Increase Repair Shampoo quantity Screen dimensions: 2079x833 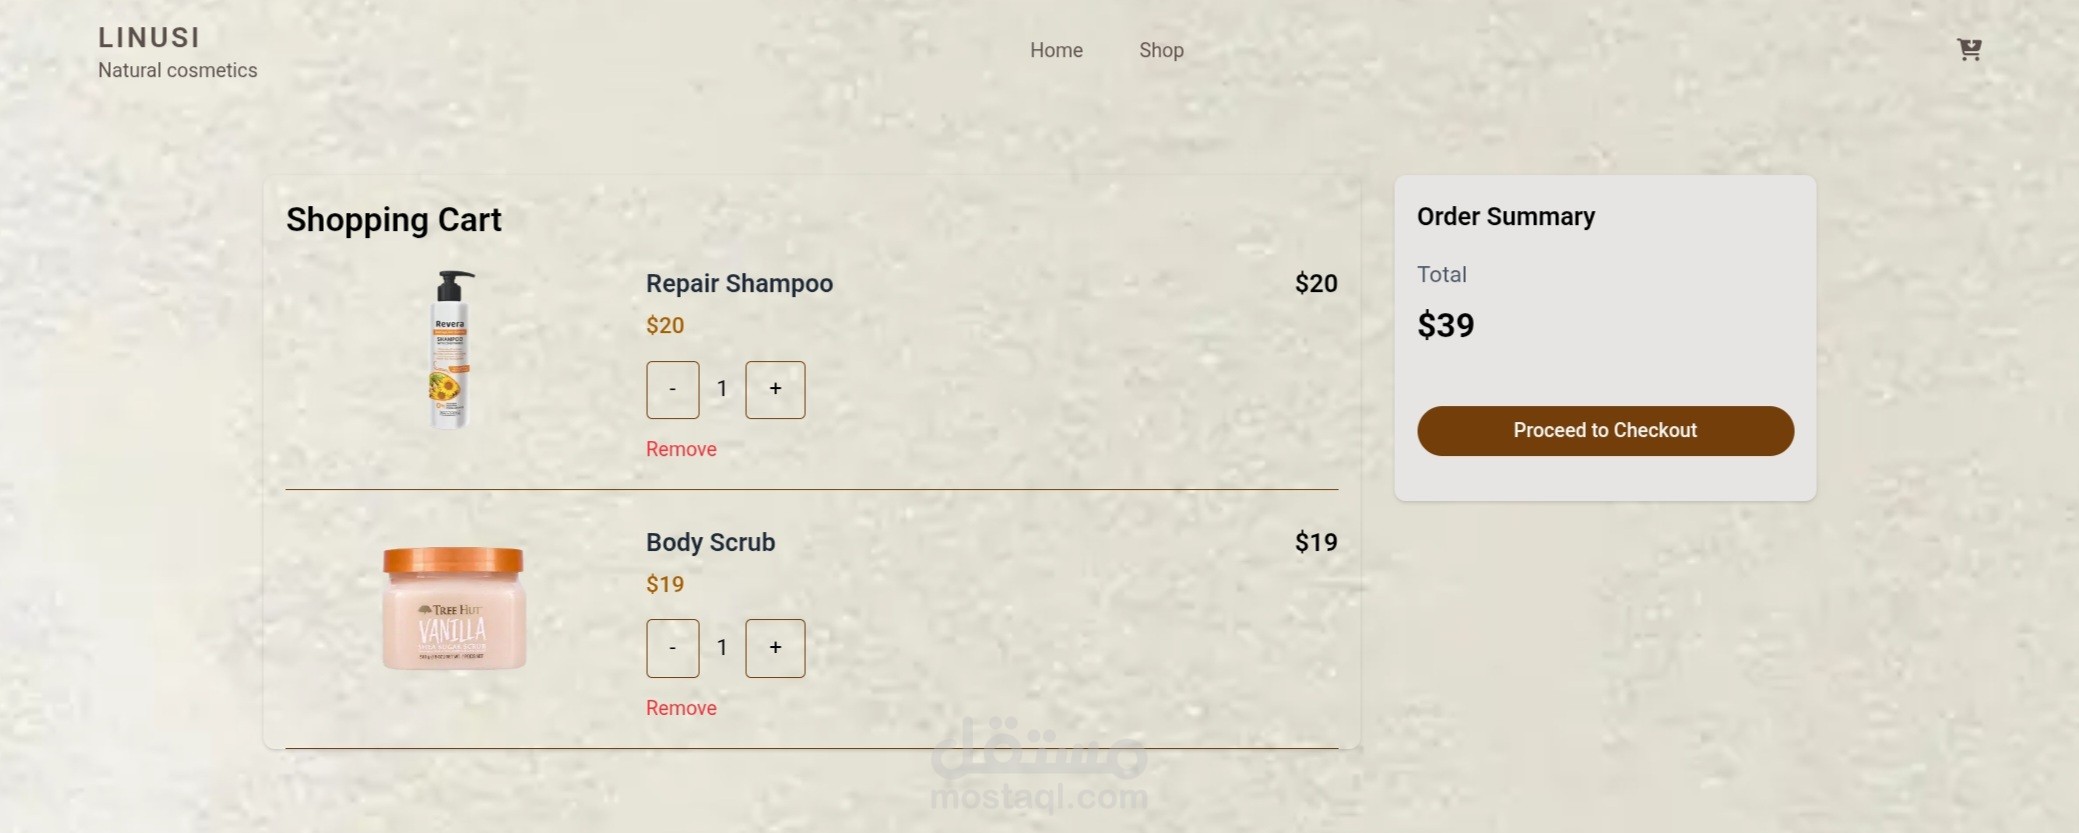[775, 389]
